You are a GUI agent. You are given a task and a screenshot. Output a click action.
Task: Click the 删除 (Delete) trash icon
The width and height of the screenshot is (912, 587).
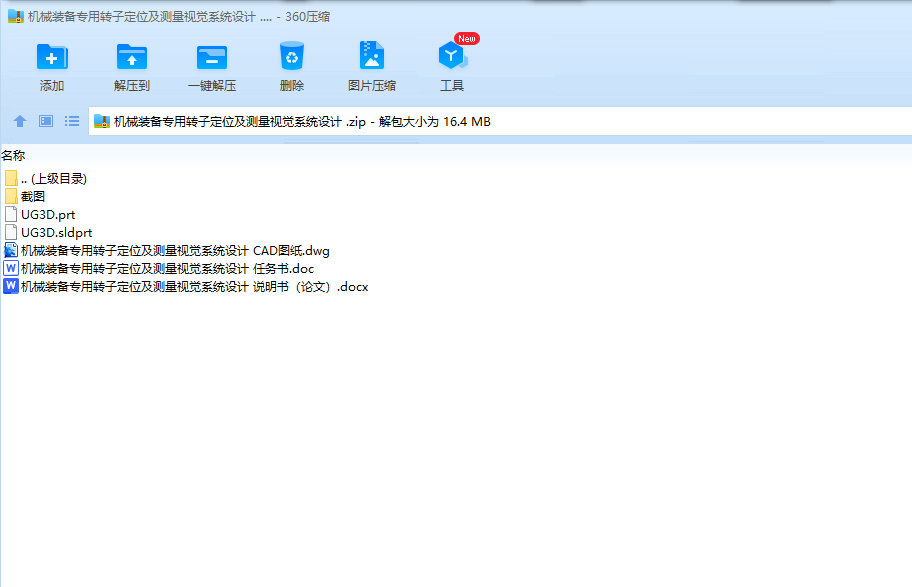[291, 56]
